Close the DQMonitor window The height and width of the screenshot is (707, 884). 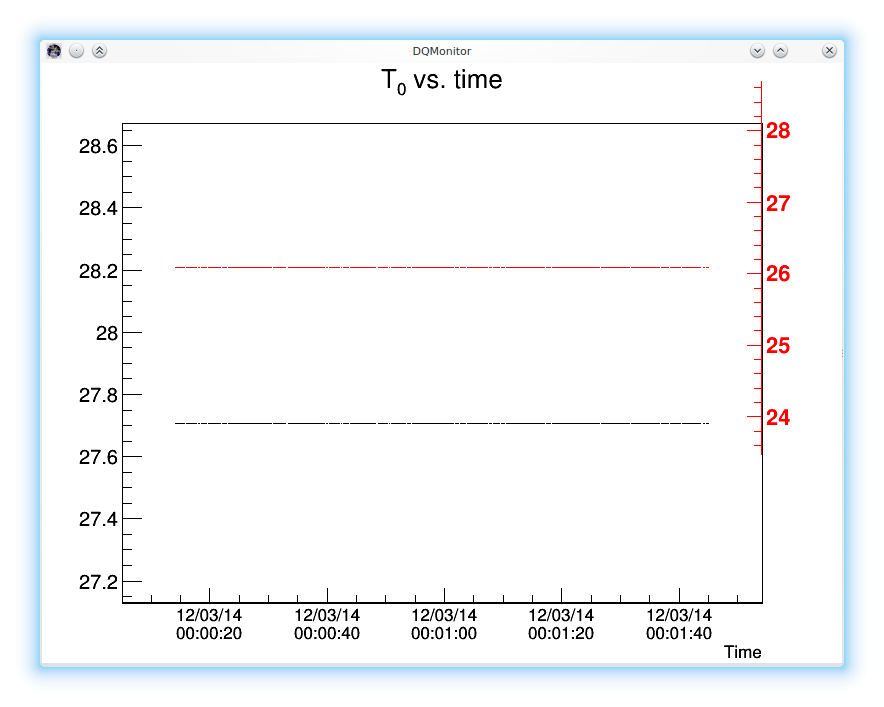829,50
